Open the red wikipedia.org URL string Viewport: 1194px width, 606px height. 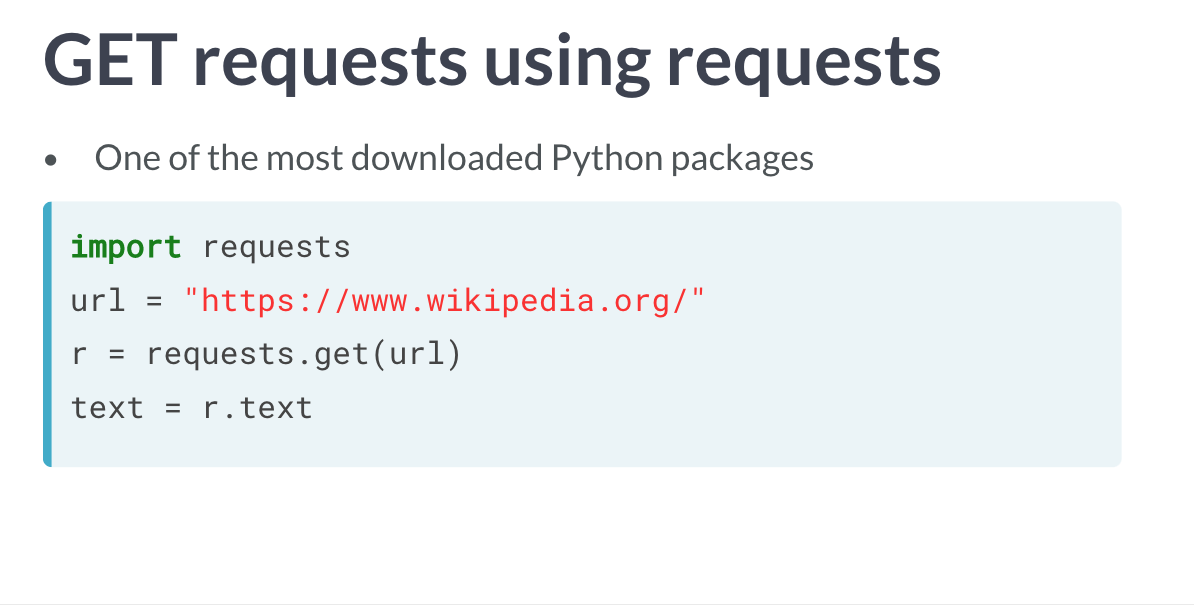445,301
